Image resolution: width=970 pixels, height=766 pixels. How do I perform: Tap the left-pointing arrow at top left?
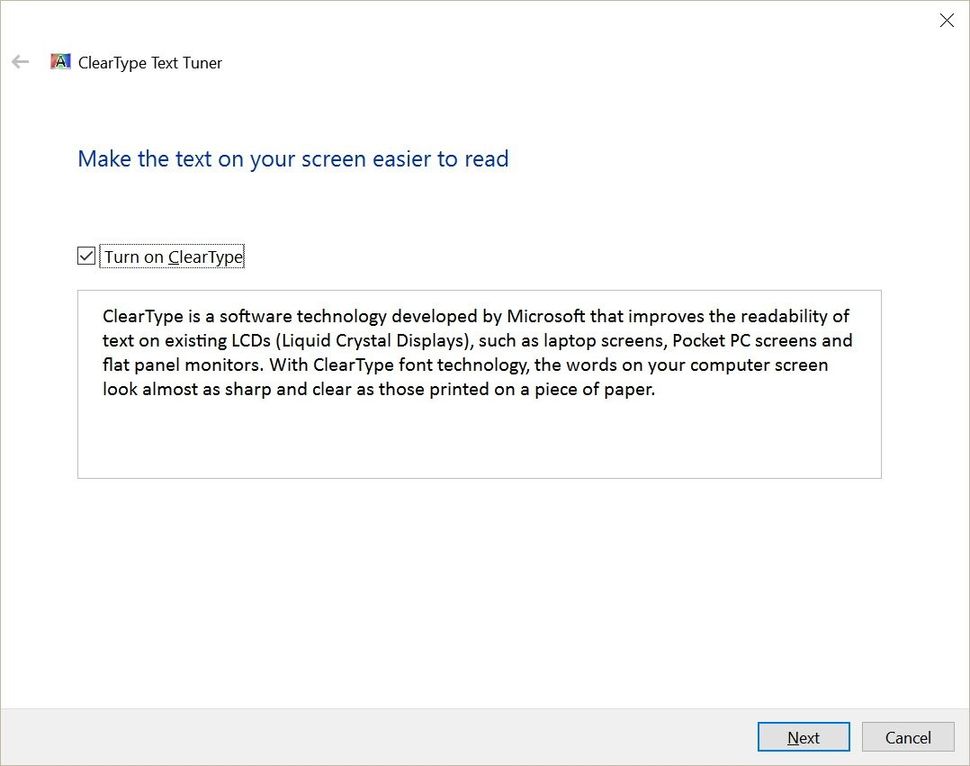[x=20, y=61]
